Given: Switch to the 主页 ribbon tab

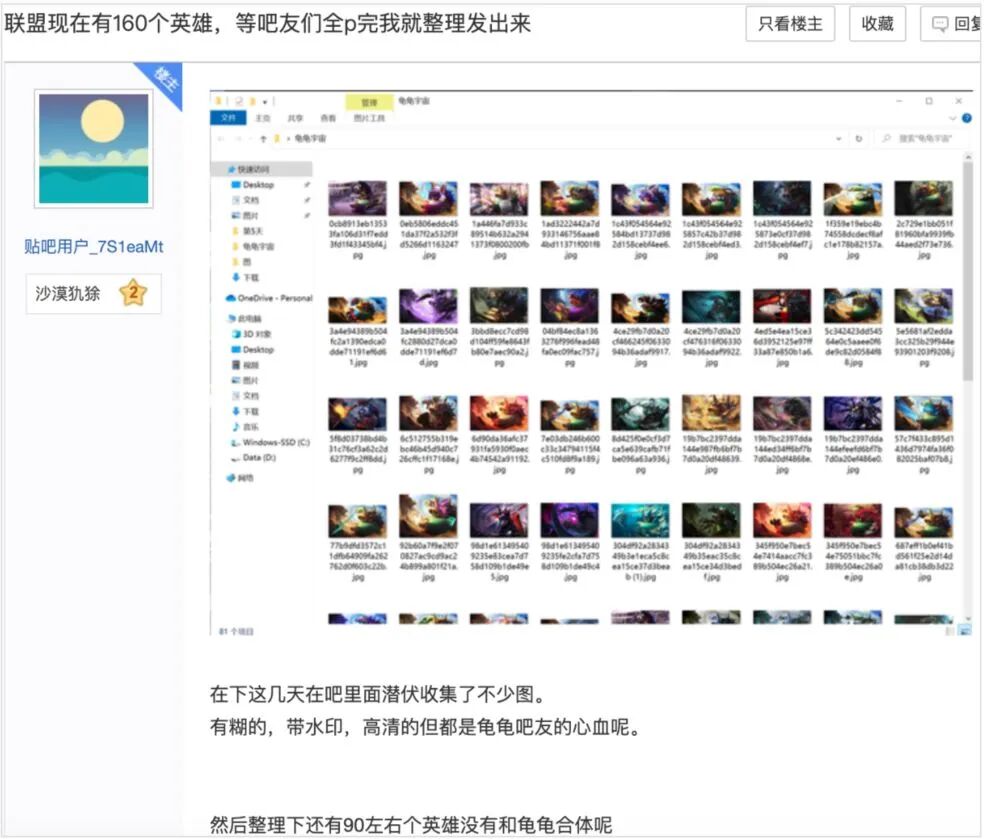Looking at the screenshot, I should coord(263,118).
